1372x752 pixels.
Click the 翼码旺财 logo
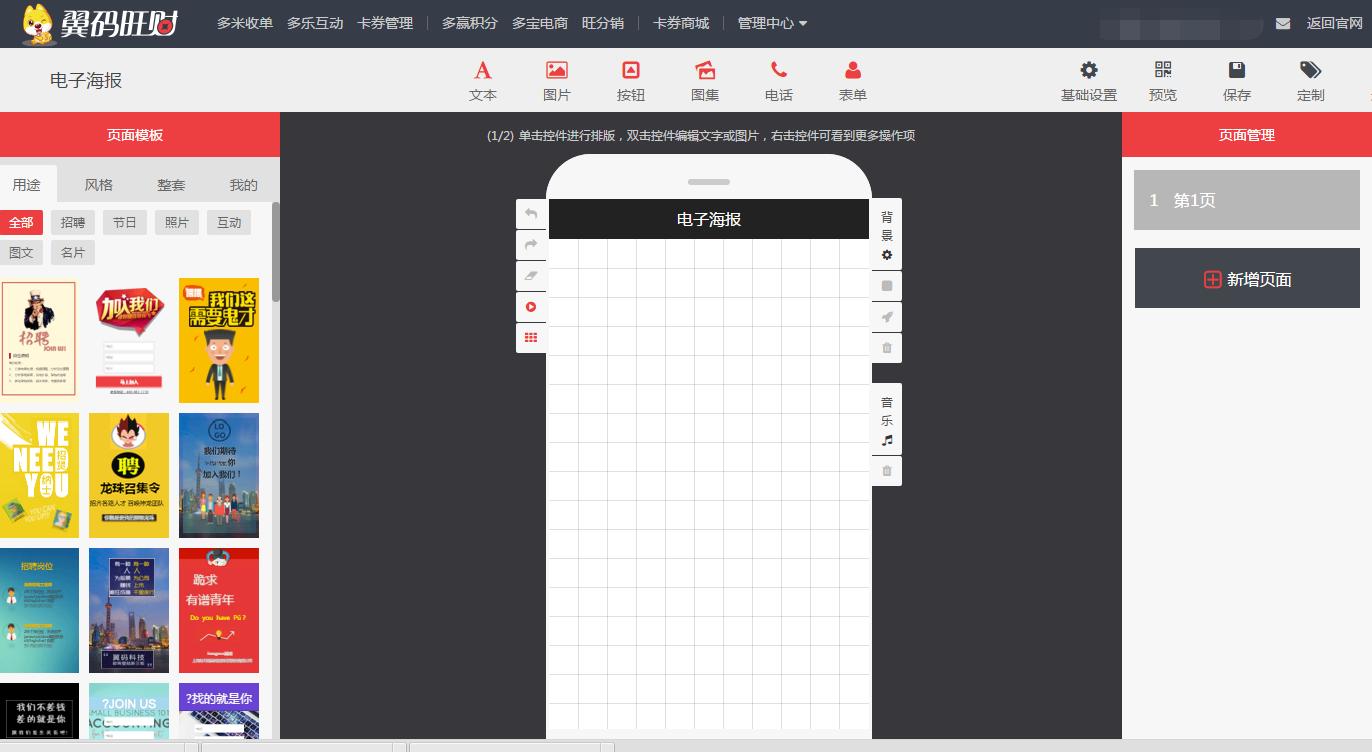pos(100,24)
